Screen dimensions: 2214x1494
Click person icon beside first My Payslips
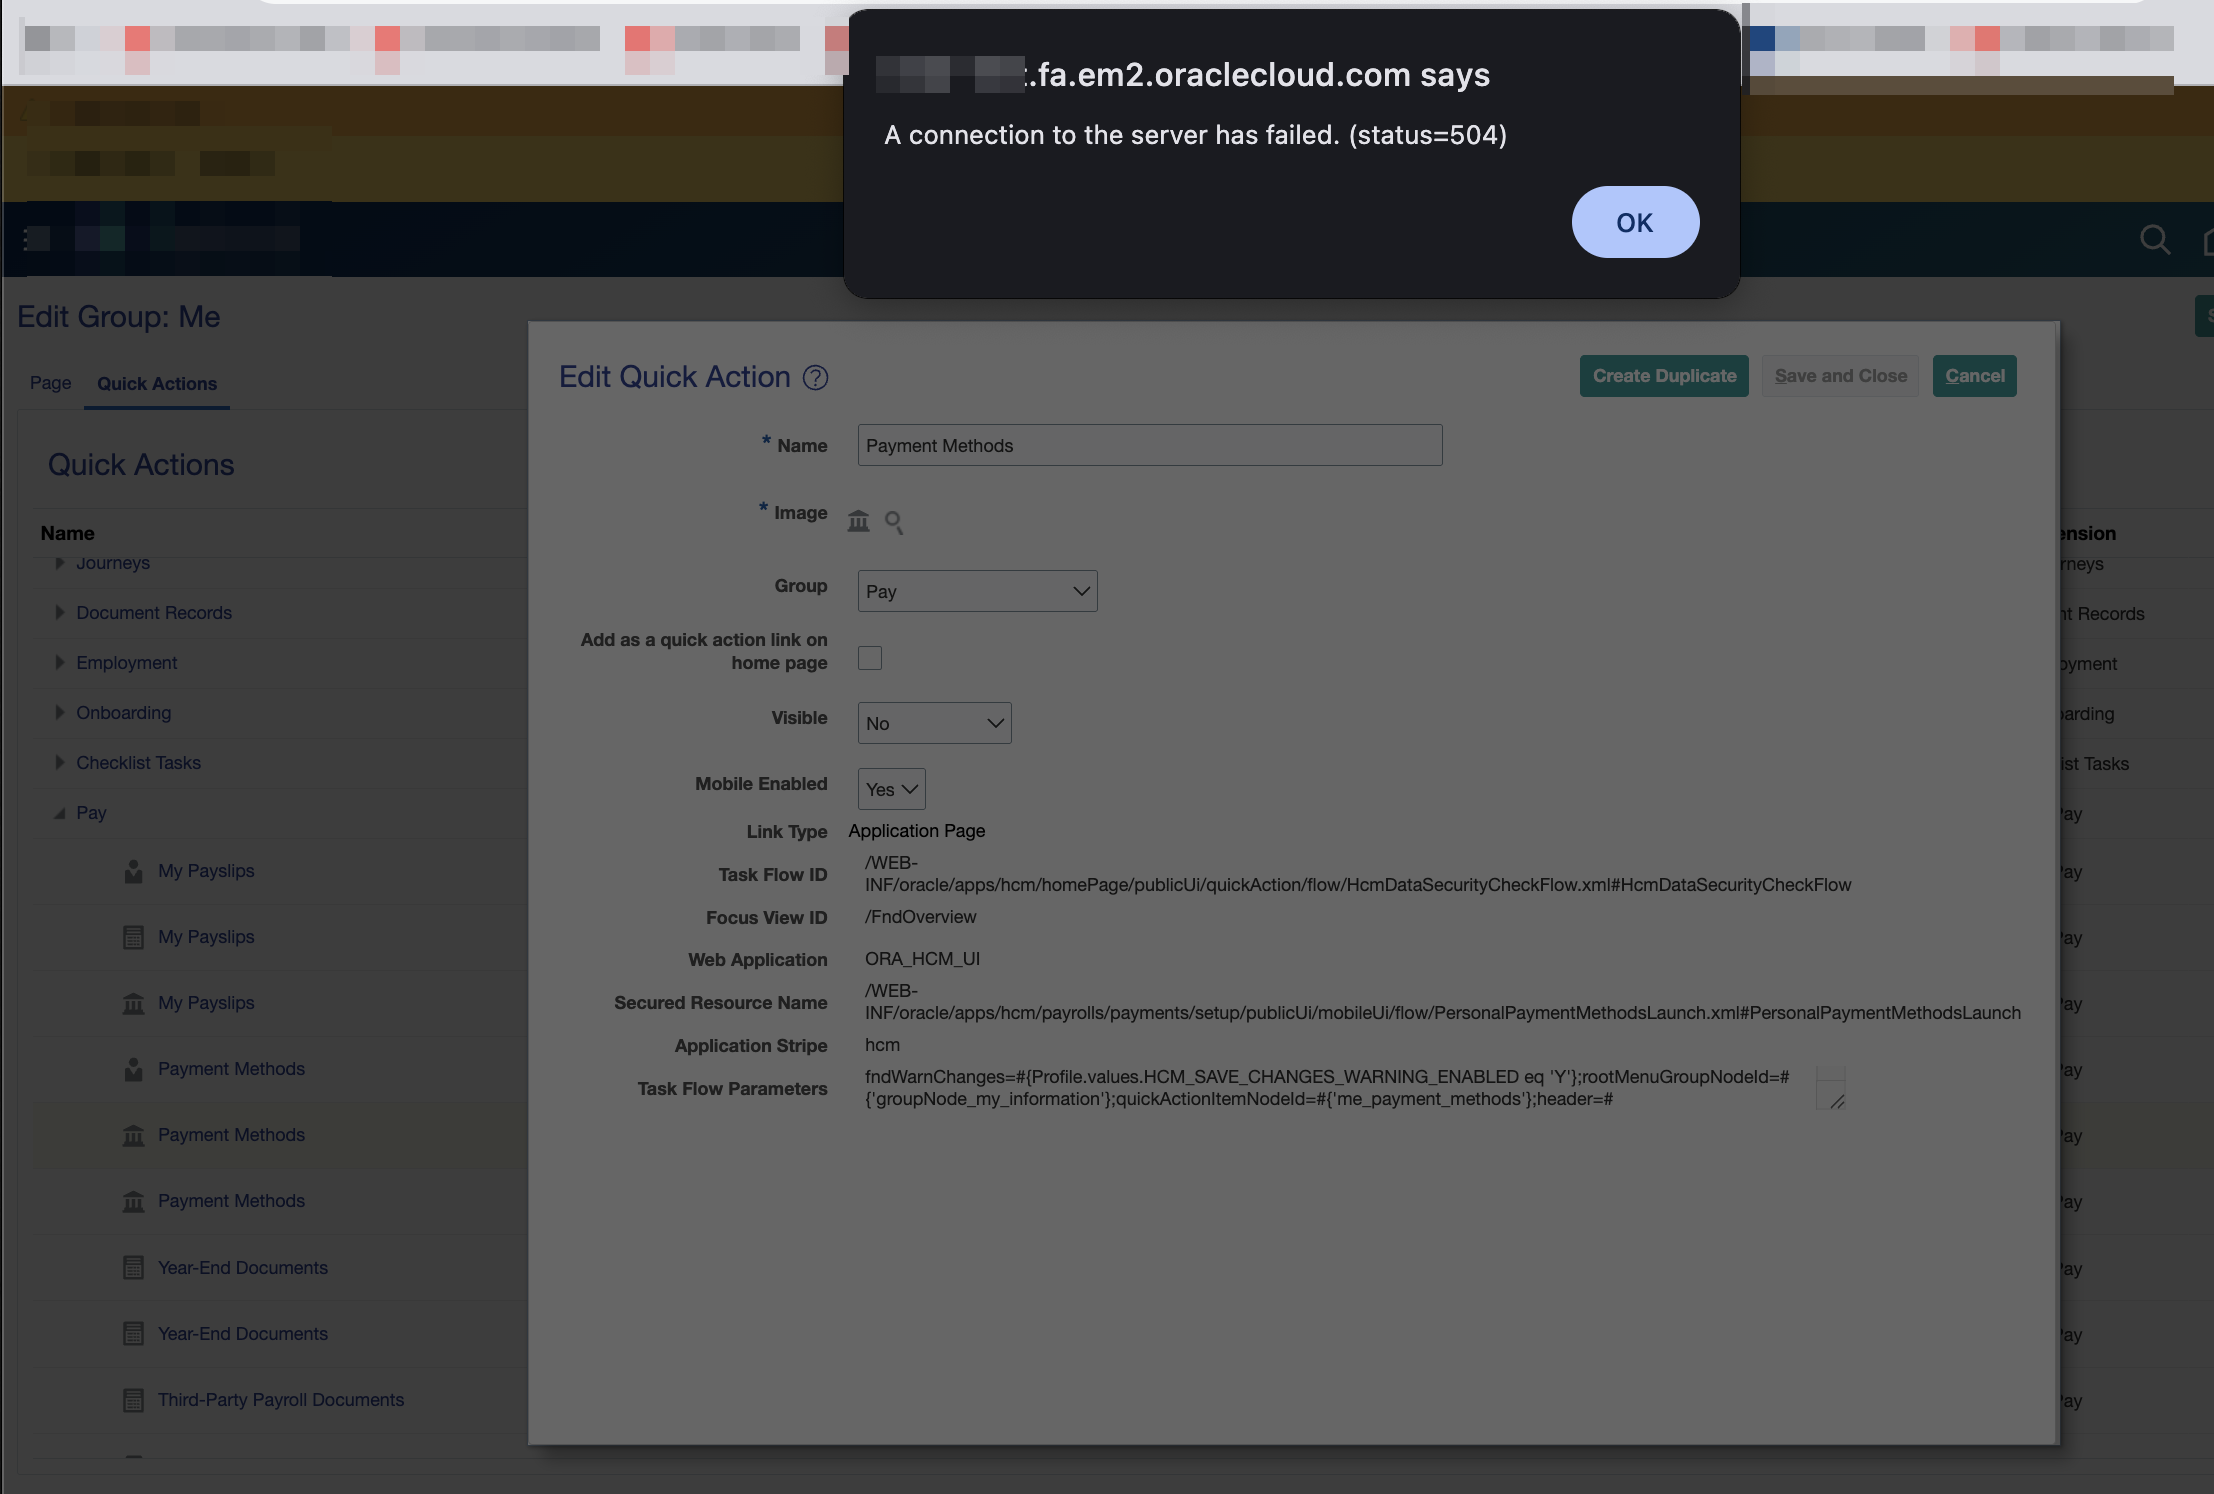133,871
